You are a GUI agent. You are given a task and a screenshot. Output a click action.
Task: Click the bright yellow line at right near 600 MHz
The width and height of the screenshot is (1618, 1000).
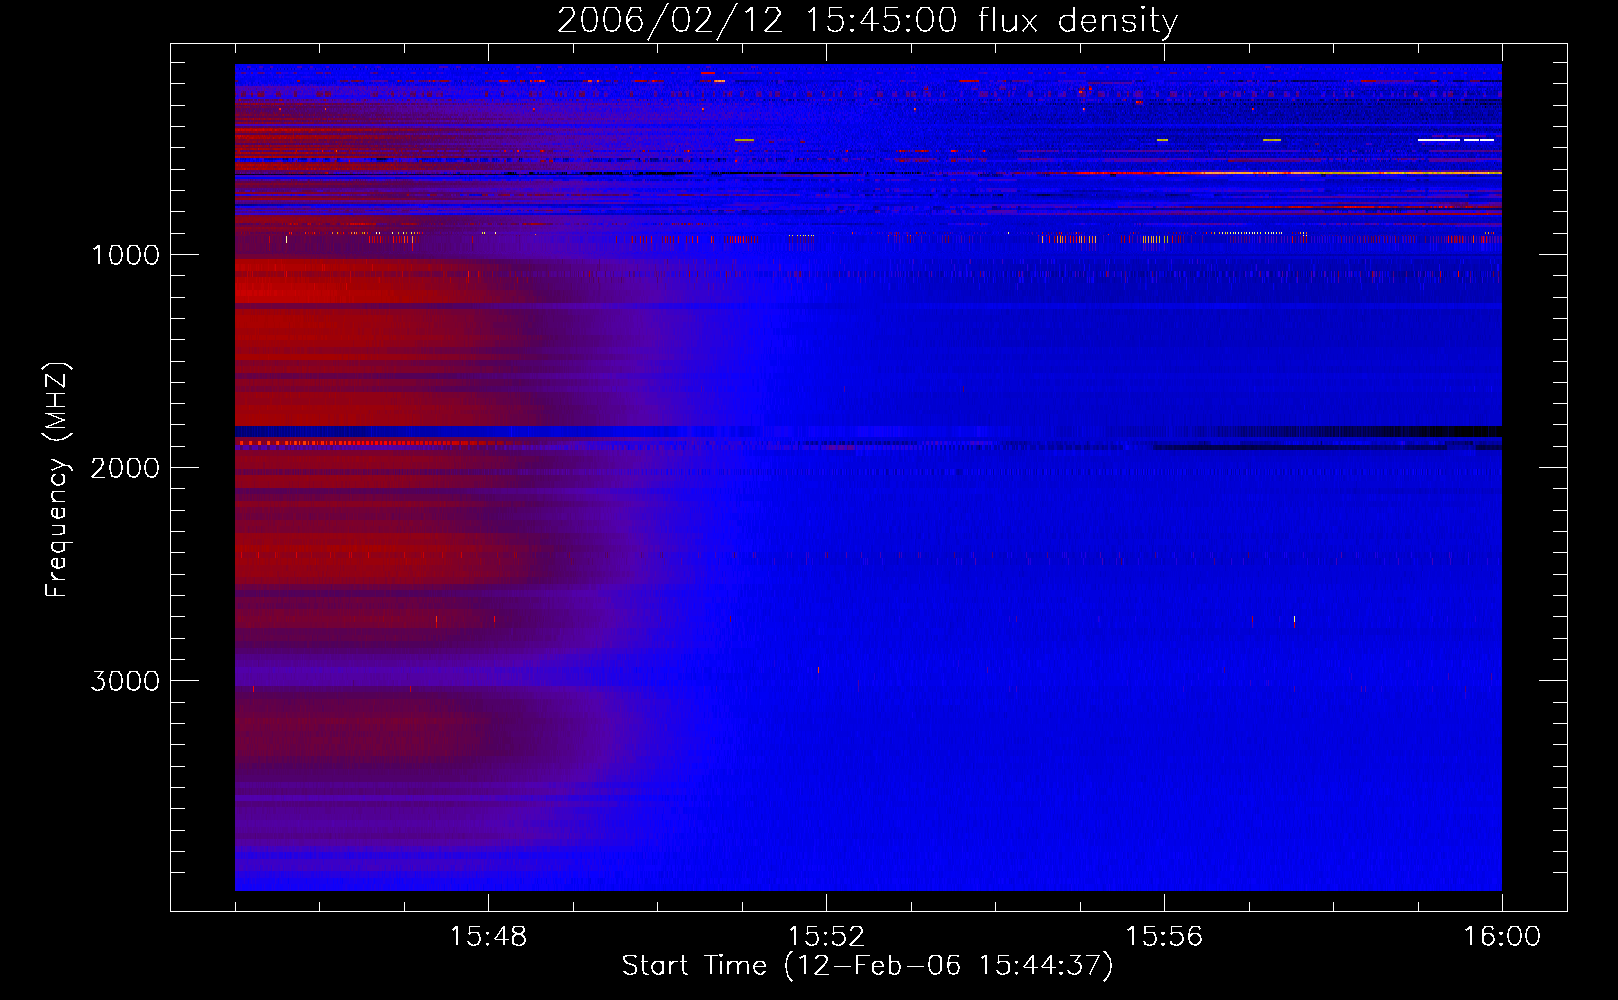[1290, 173]
